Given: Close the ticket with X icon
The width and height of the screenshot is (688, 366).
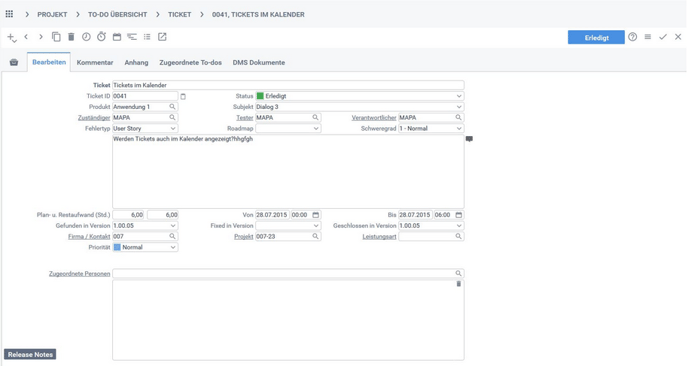Looking at the screenshot, I should pyautogui.click(x=678, y=37).
